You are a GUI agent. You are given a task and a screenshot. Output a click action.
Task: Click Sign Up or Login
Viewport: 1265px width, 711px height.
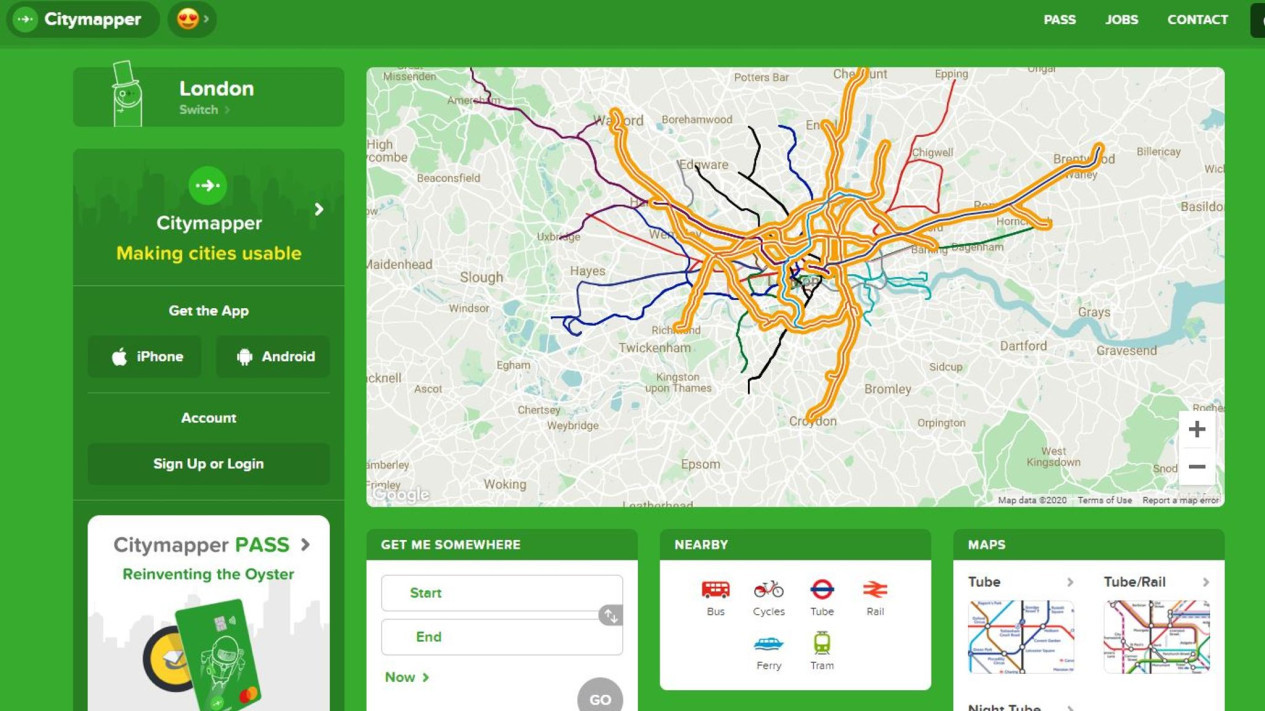tap(208, 463)
